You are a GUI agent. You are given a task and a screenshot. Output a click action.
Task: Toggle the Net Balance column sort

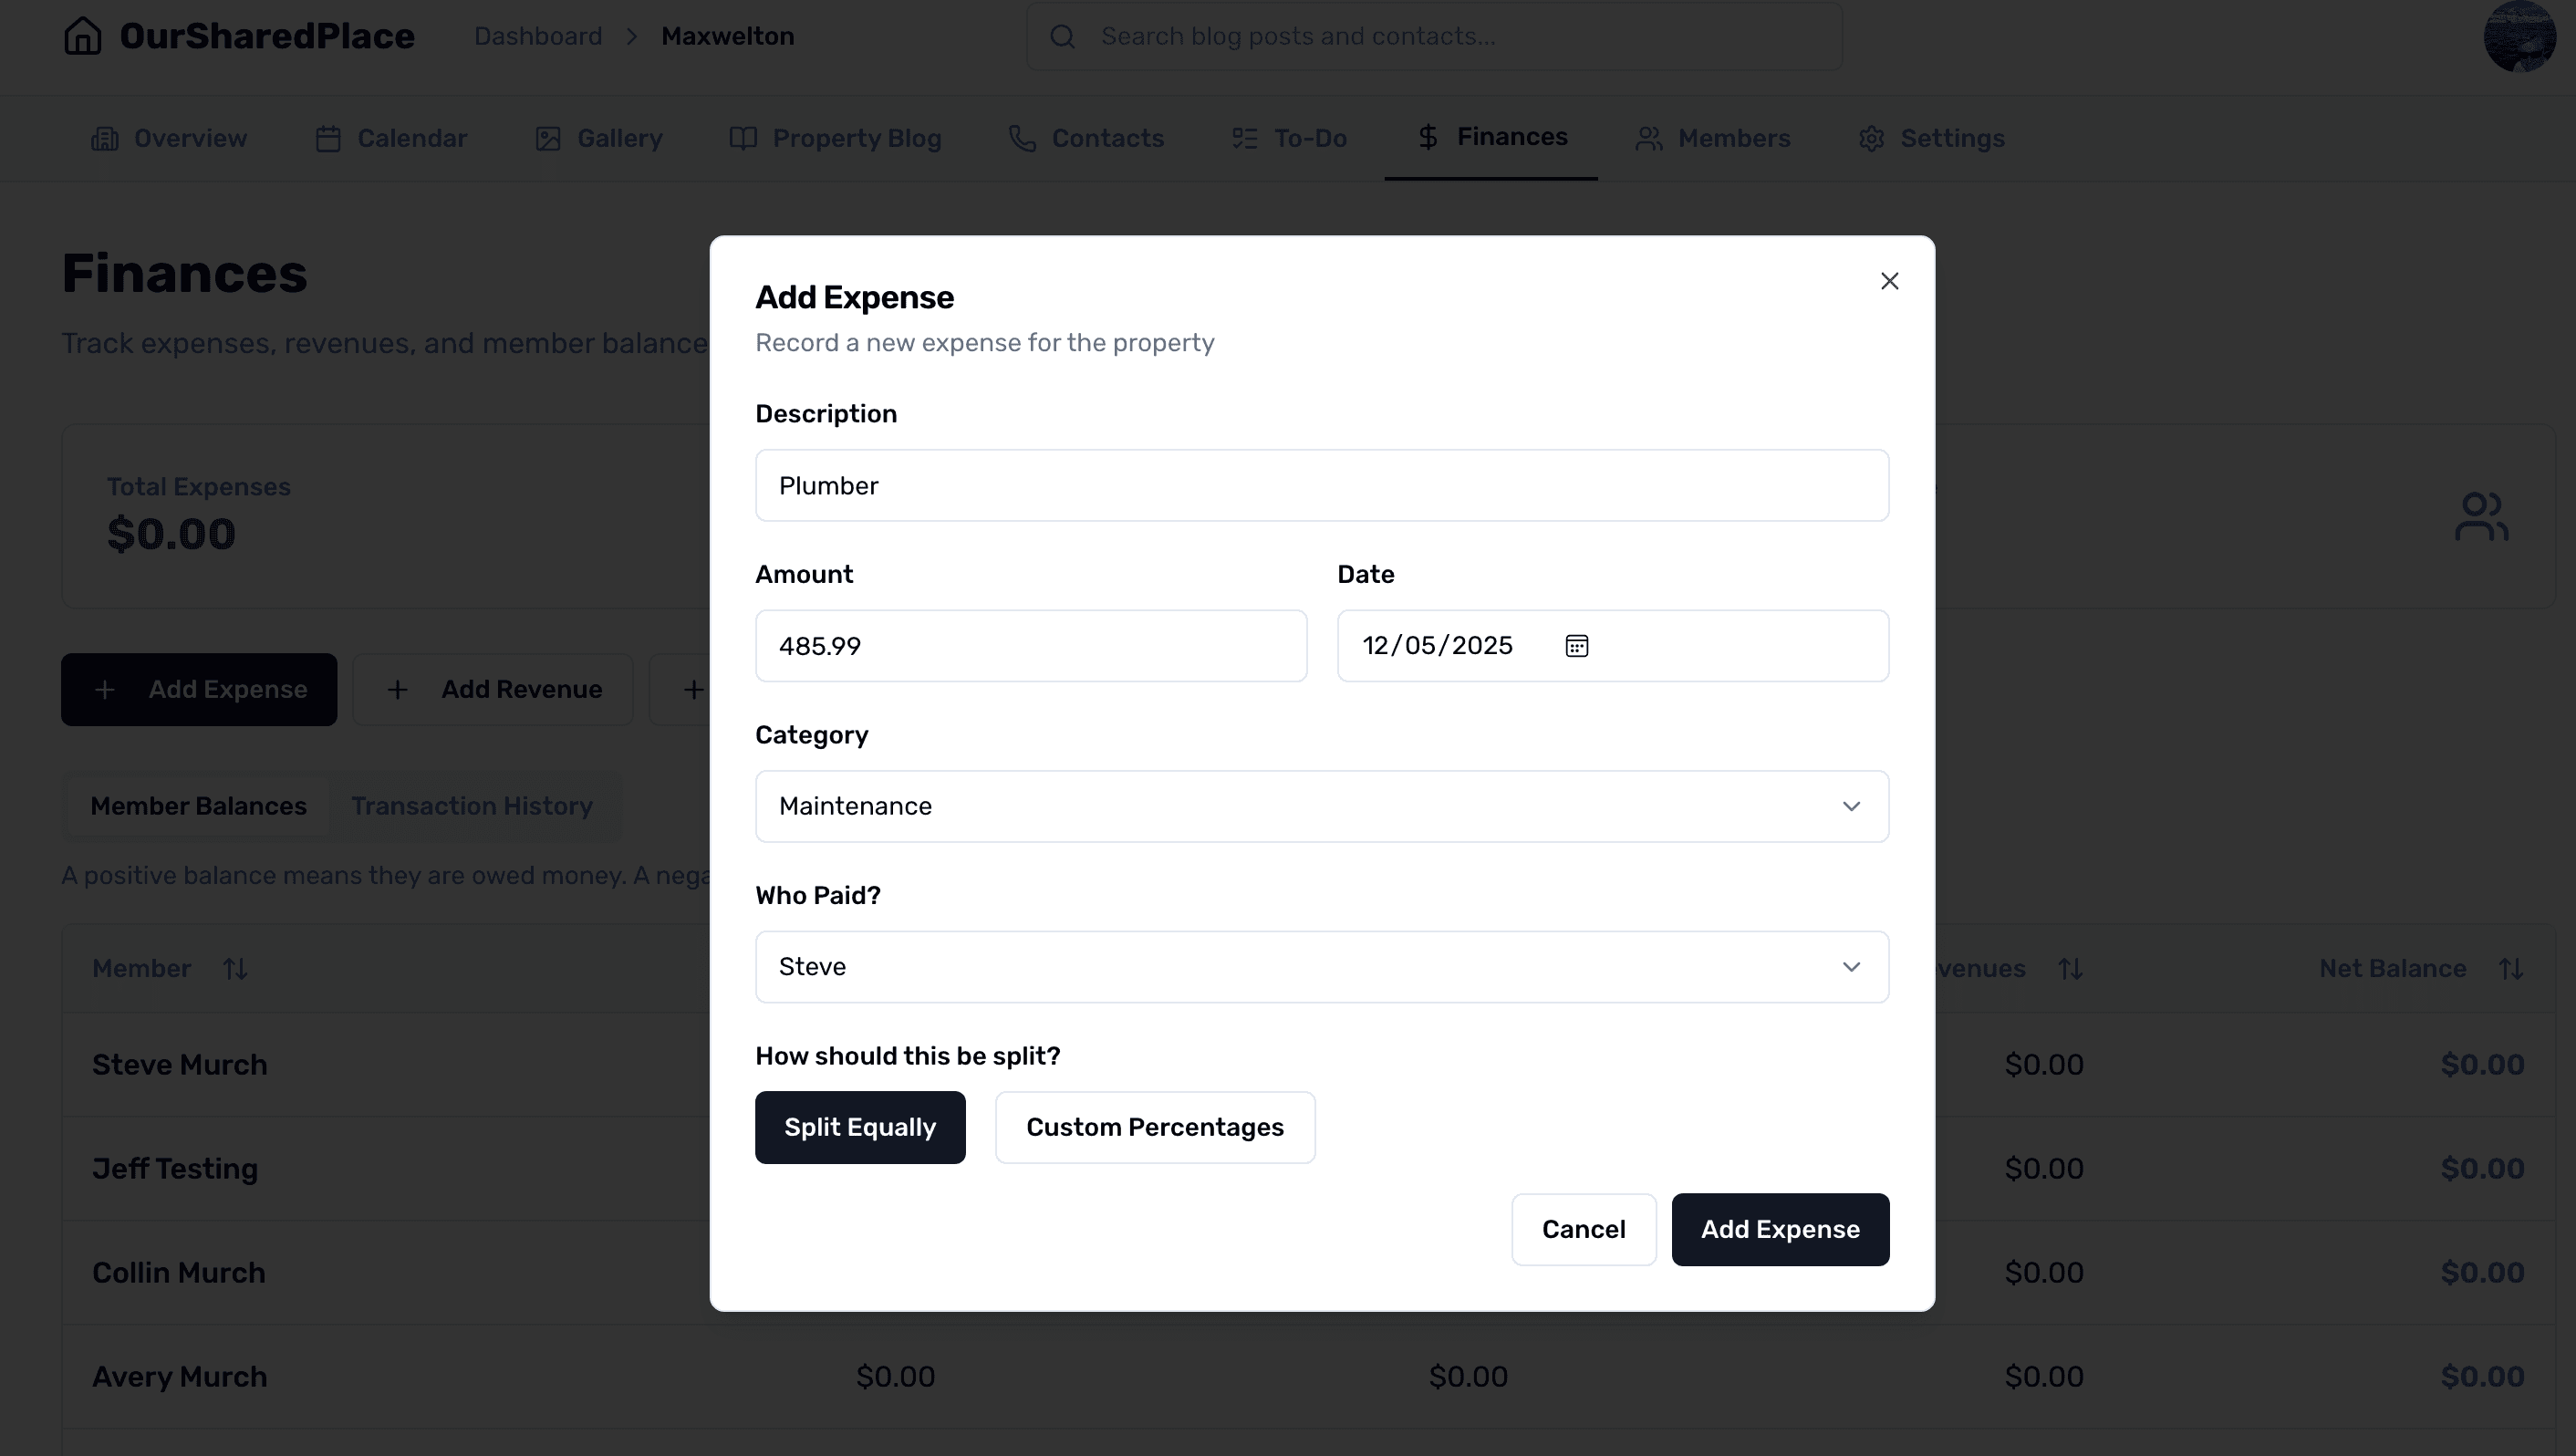click(x=2513, y=968)
